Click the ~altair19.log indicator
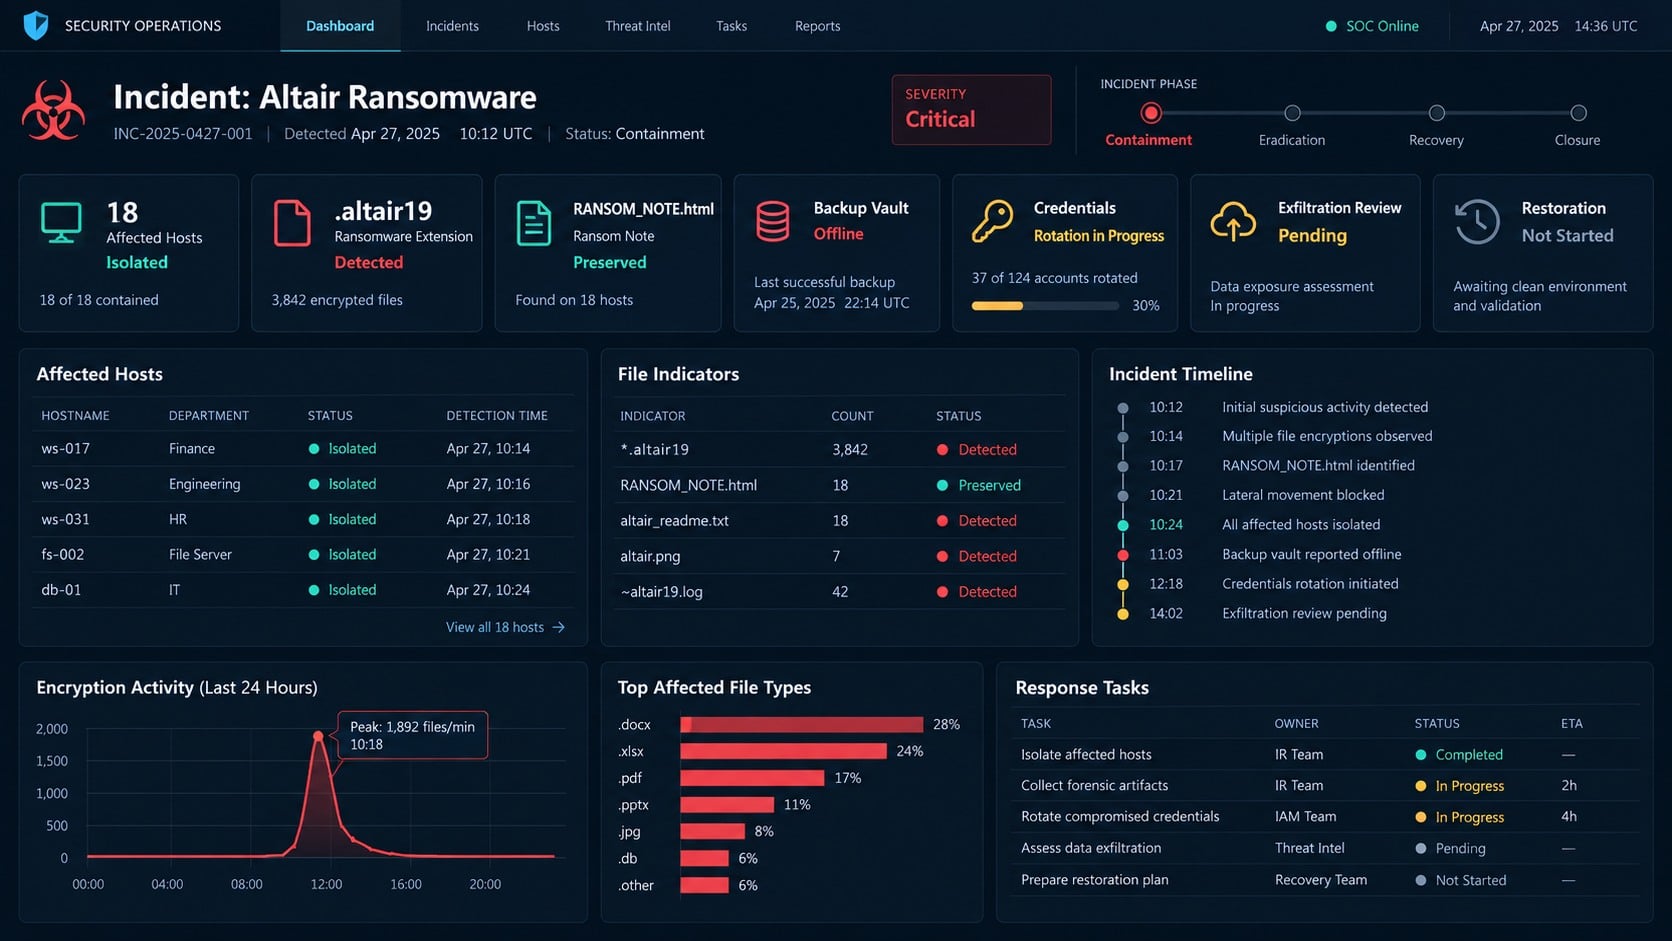 coord(661,592)
